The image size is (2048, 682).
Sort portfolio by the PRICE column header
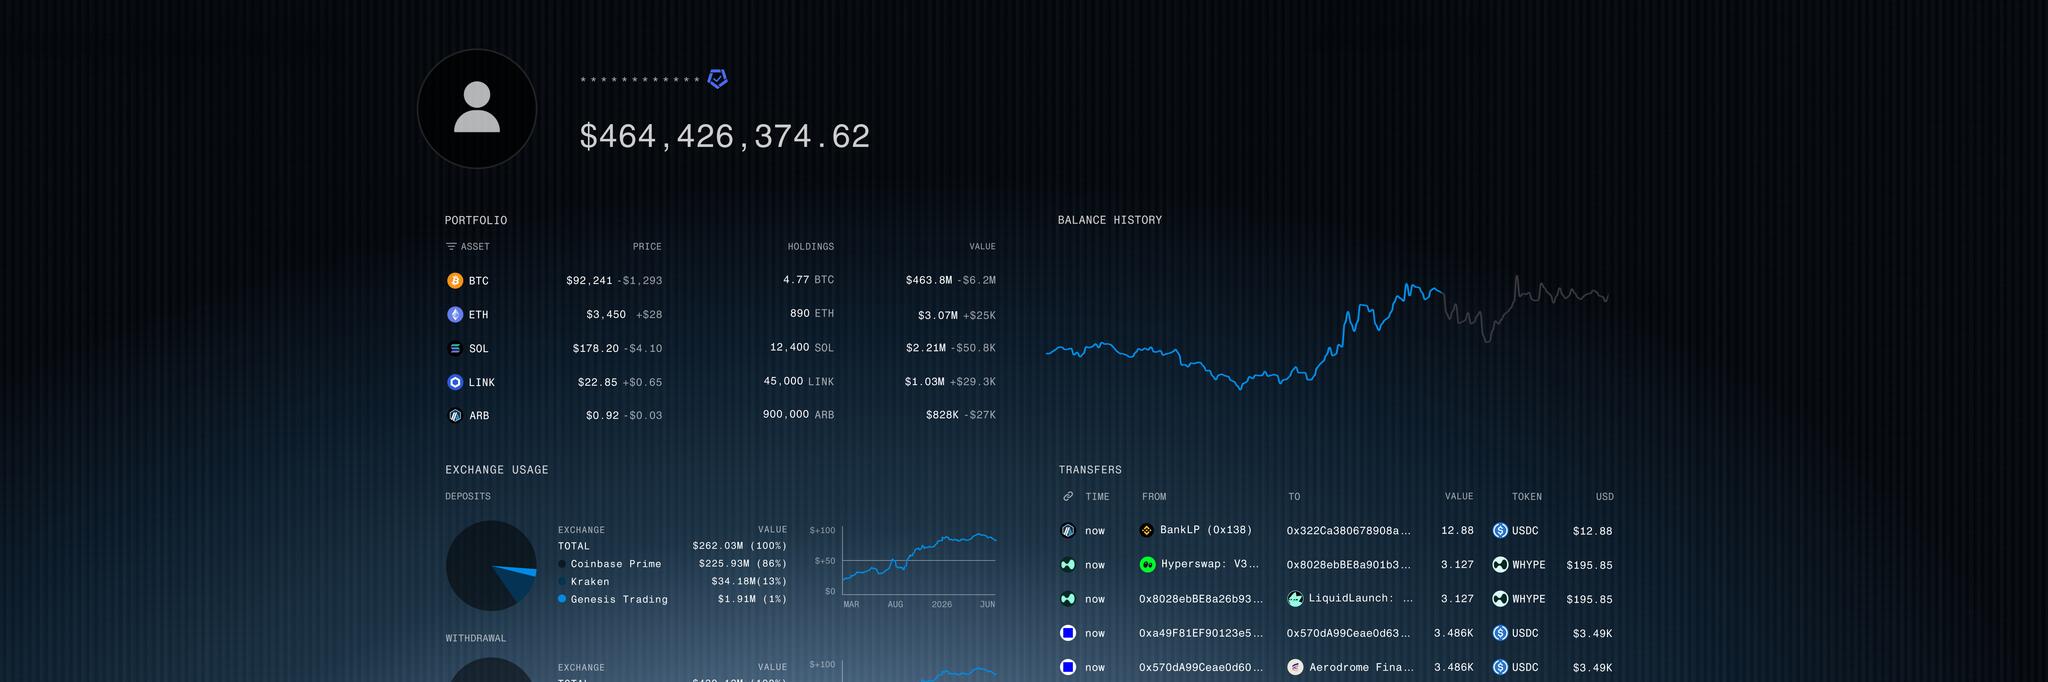tap(647, 247)
